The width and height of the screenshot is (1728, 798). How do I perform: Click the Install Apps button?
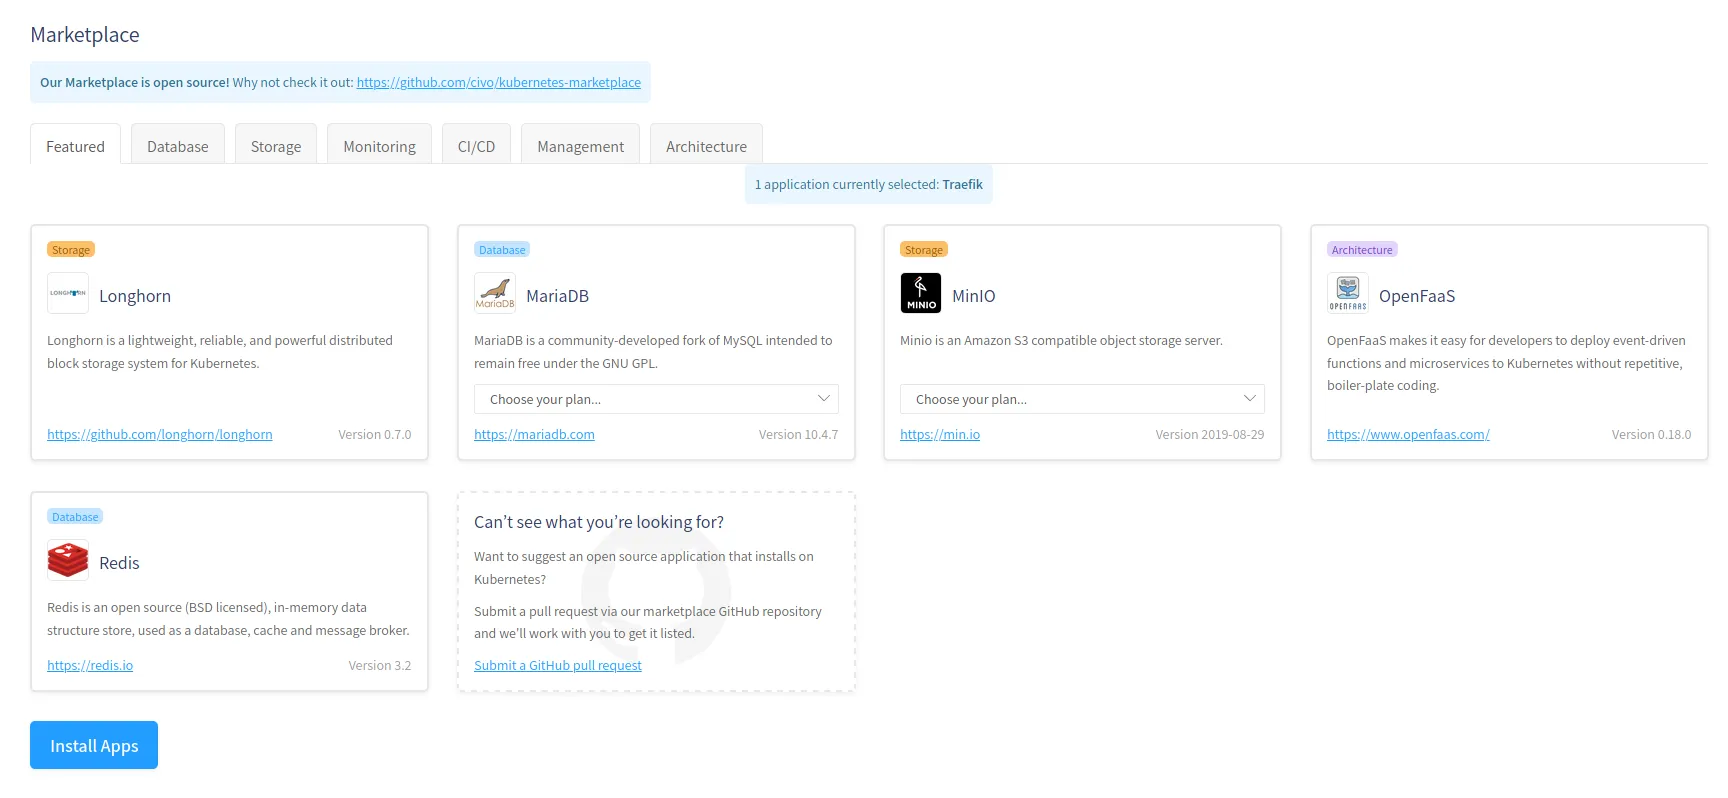pos(94,745)
